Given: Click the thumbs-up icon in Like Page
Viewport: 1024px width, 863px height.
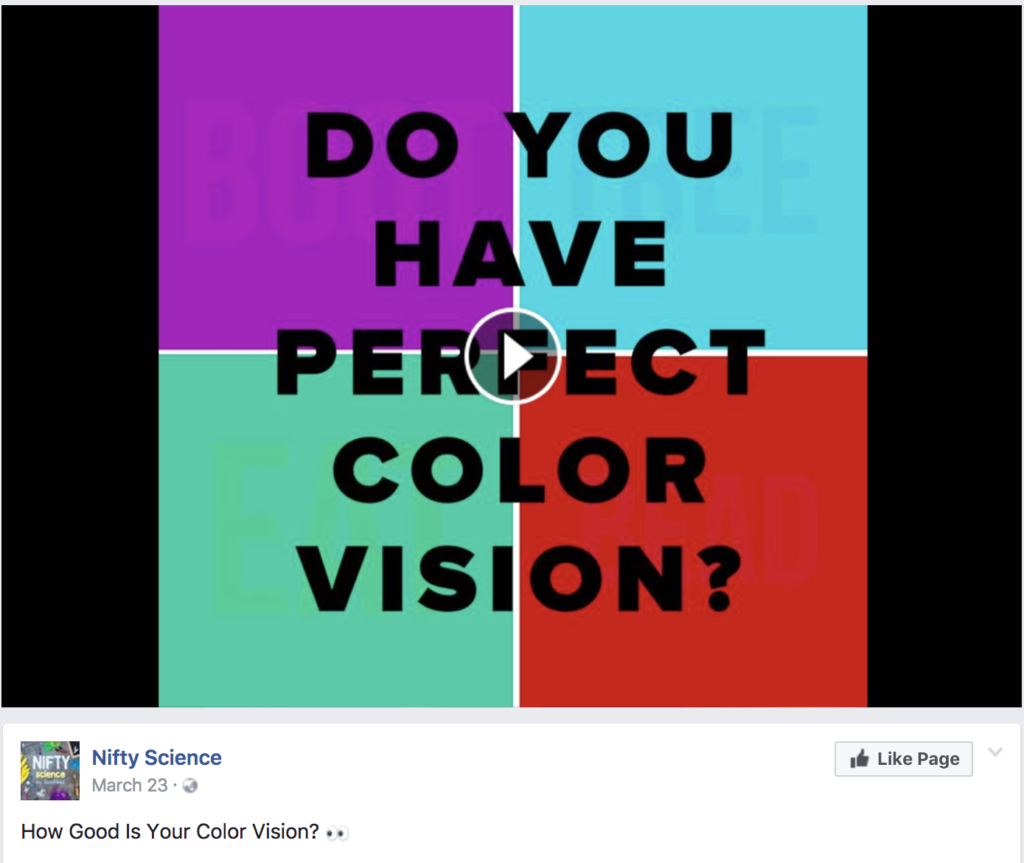Looking at the screenshot, I should pyautogui.click(x=859, y=758).
